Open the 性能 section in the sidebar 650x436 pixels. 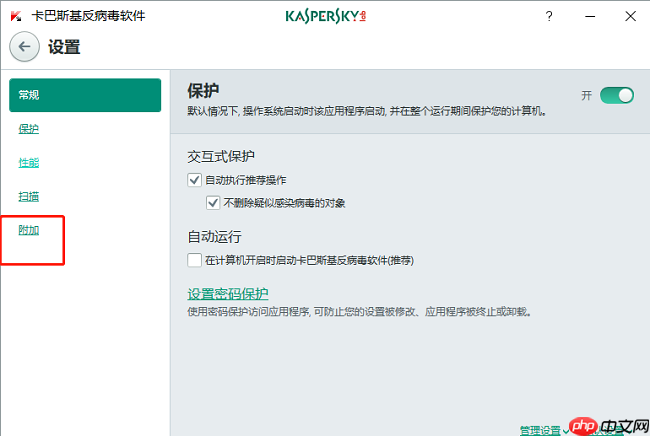[29, 162]
